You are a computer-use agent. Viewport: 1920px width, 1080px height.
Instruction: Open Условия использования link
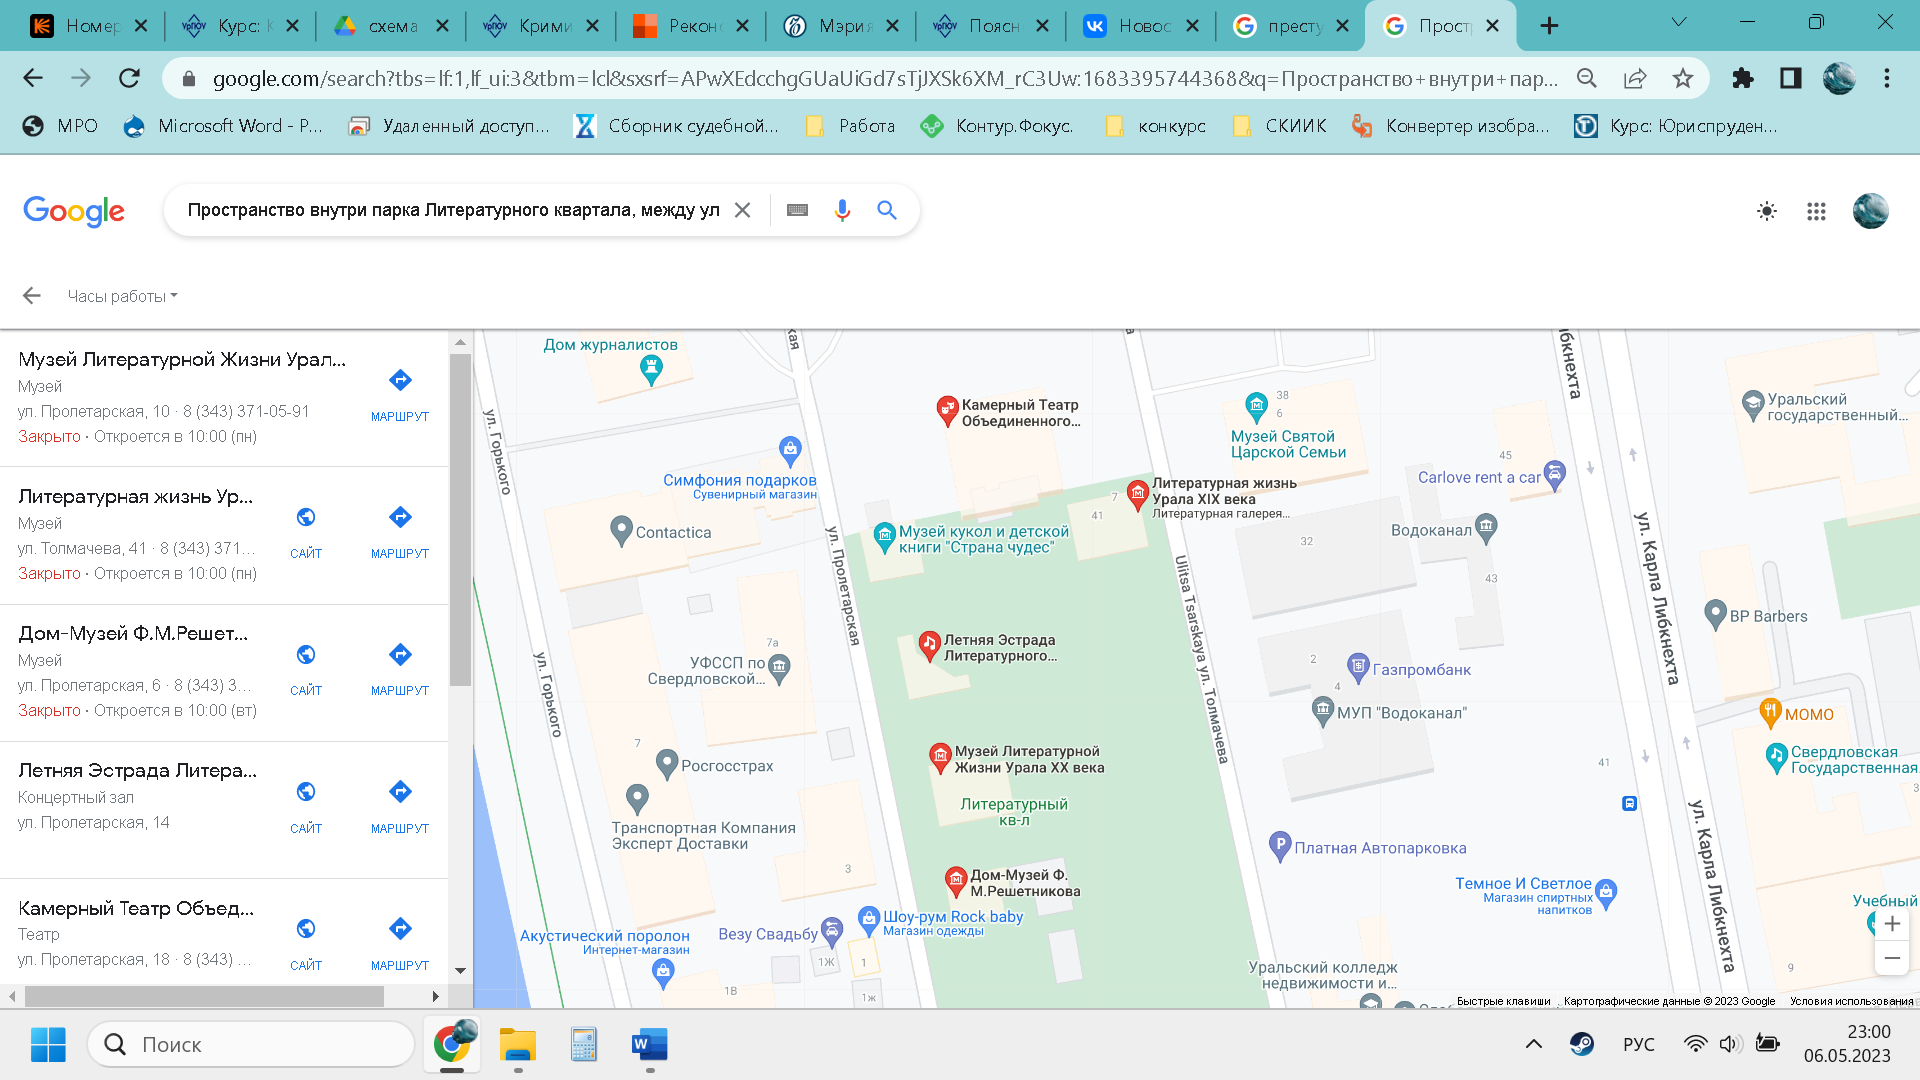click(1852, 1001)
